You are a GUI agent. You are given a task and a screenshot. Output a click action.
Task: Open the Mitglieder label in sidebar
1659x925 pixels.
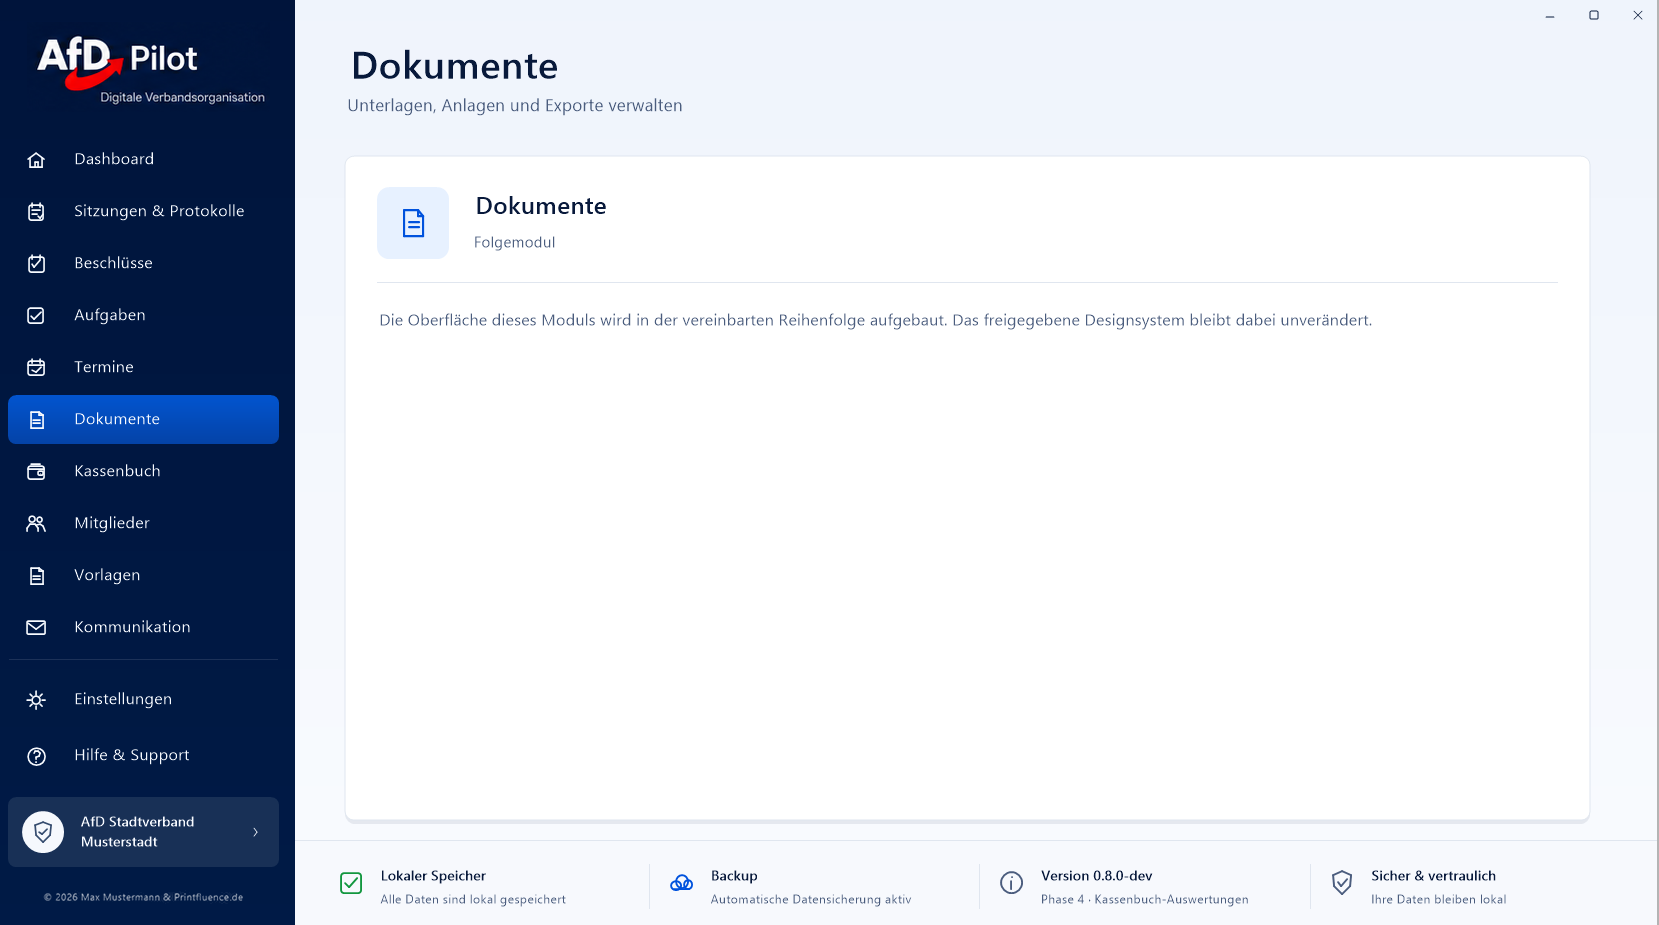[112, 523]
